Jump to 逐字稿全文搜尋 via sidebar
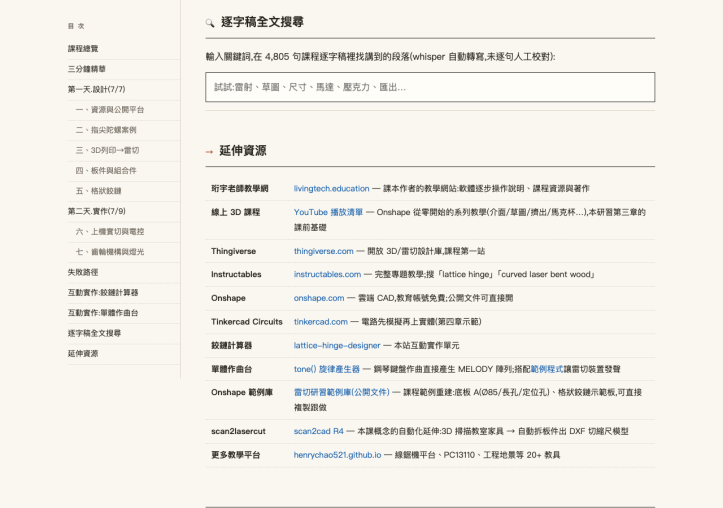This screenshot has height=508, width=723. [95, 333]
